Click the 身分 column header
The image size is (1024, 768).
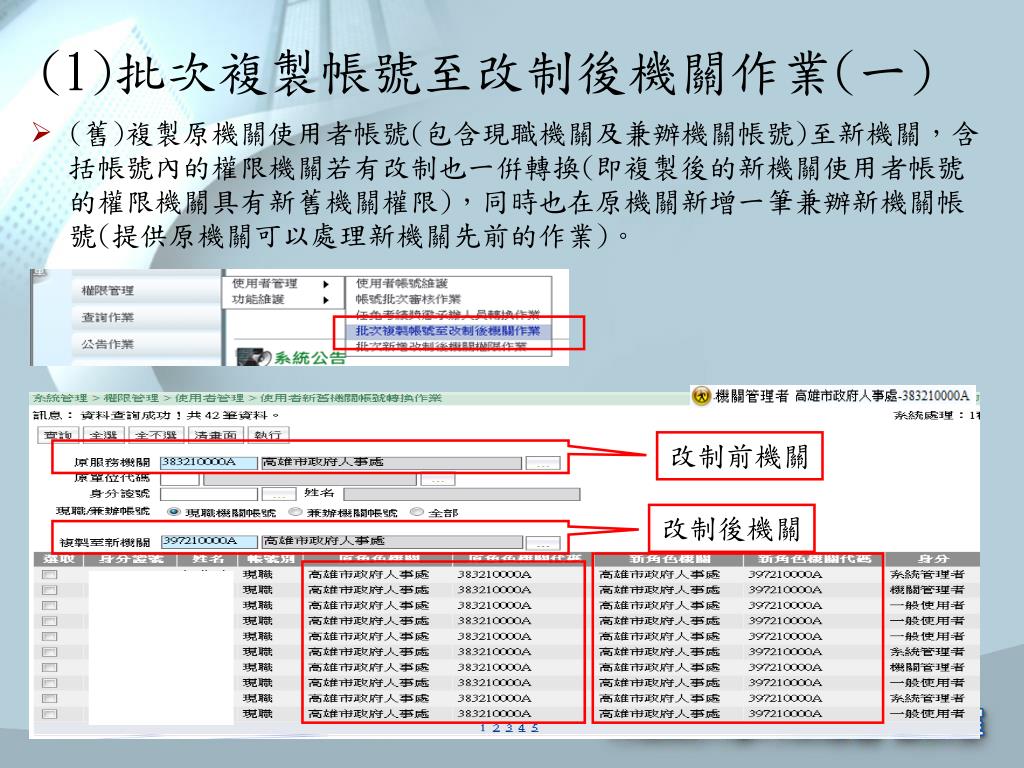933,559
